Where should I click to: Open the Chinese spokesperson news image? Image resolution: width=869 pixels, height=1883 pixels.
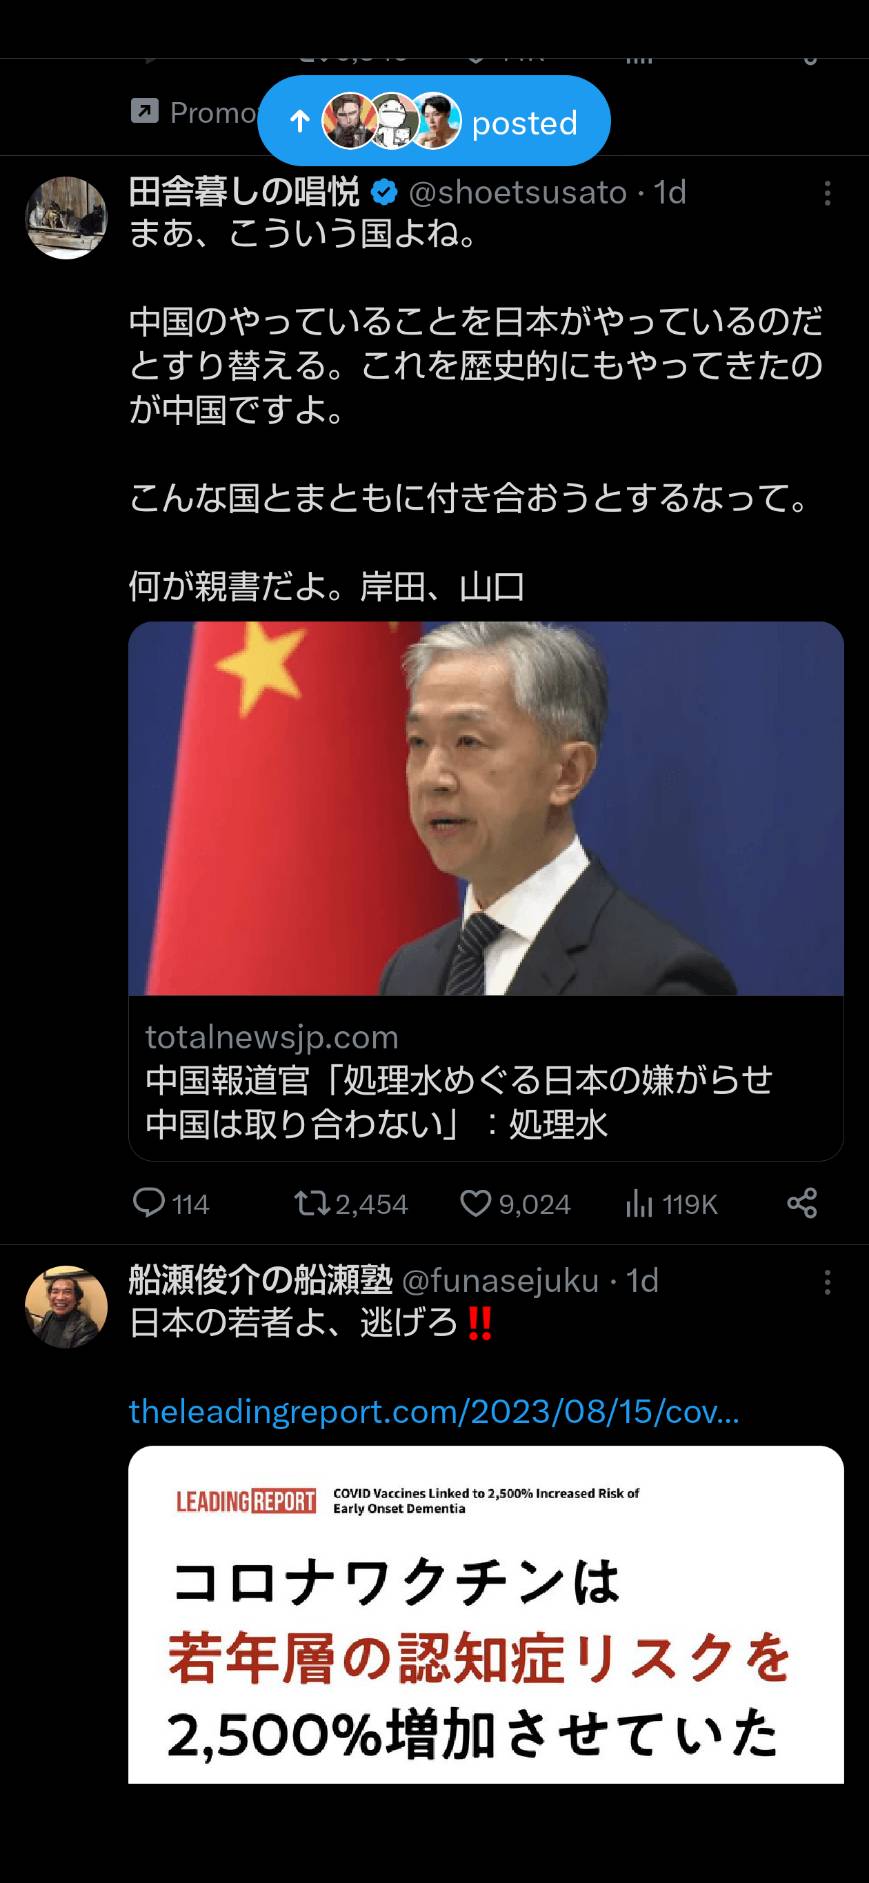(x=486, y=808)
